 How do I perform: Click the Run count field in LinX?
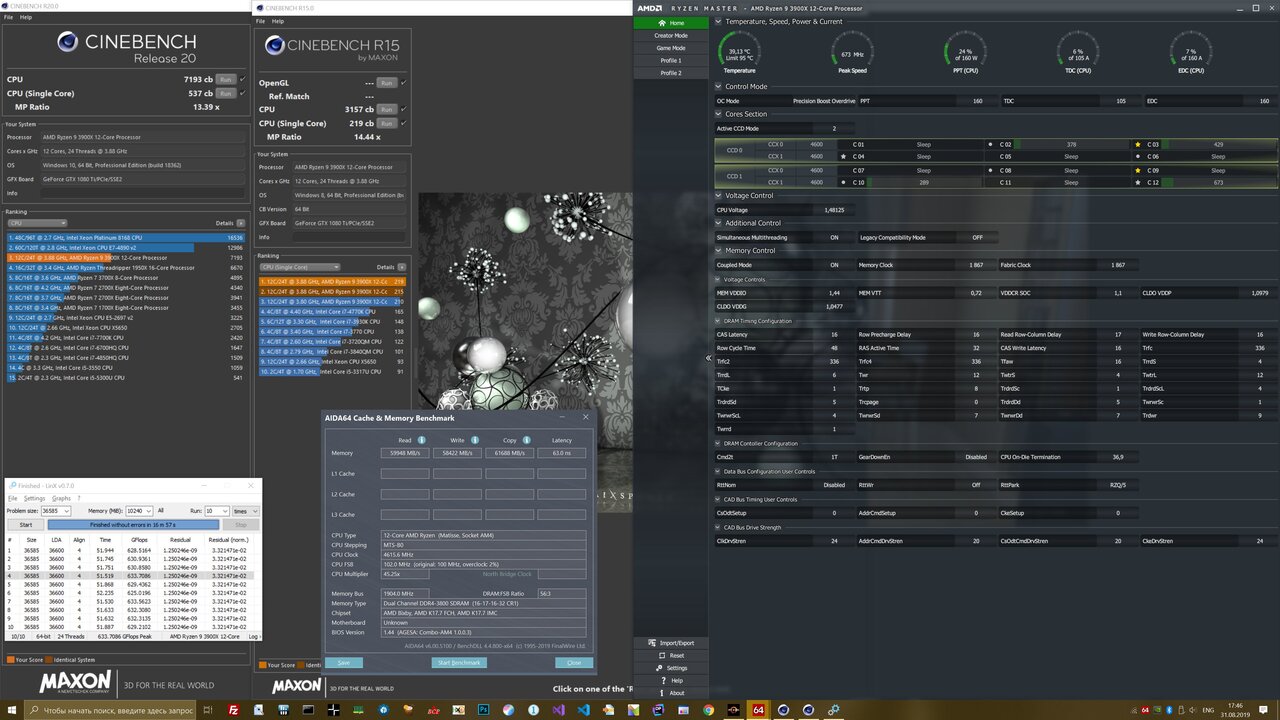(x=214, y=511)
